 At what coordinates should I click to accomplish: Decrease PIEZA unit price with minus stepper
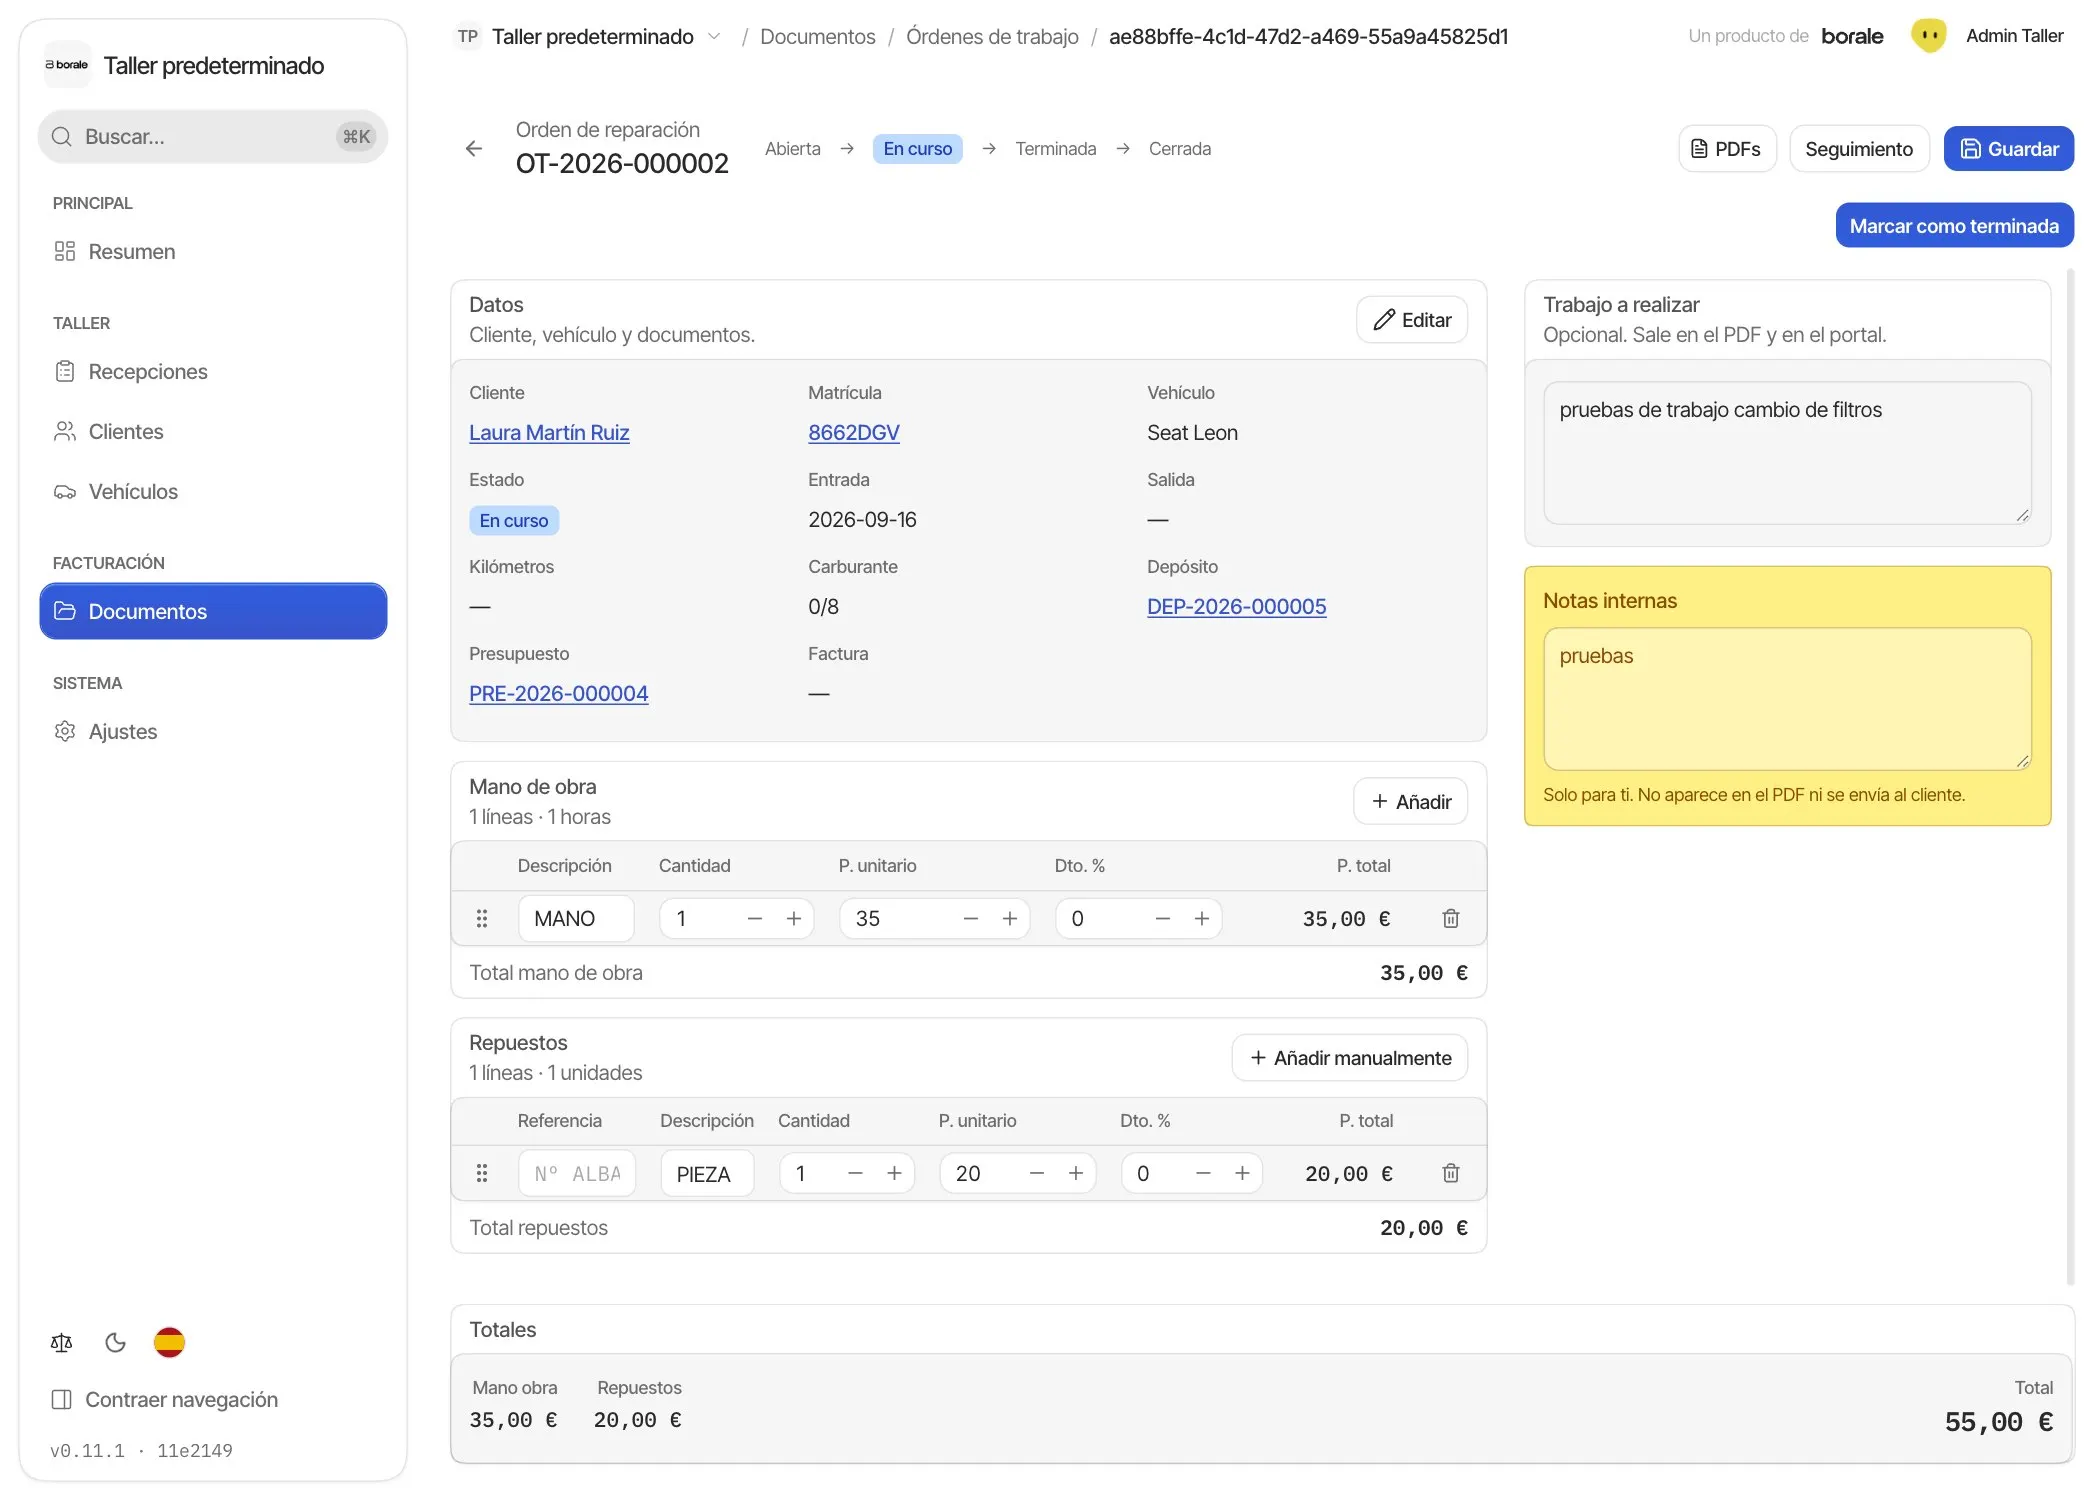pos(1037,1173)
